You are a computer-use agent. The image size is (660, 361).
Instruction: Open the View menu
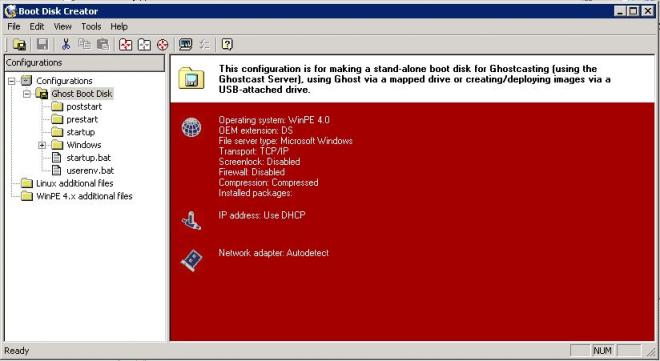(x=62, y=27)
